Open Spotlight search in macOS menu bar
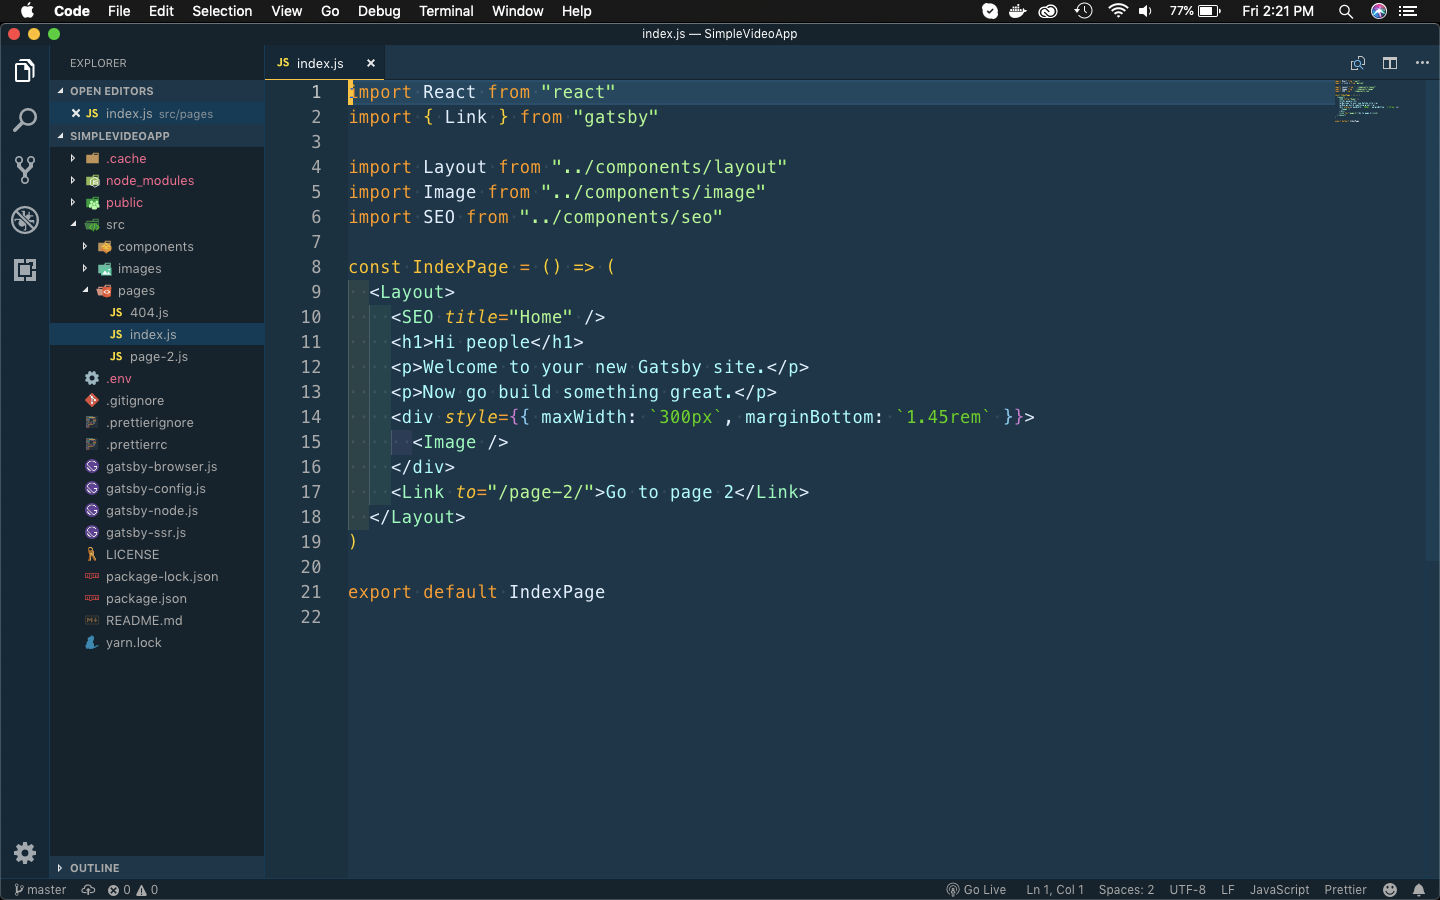The image size is (1440, 900). 1346,11
